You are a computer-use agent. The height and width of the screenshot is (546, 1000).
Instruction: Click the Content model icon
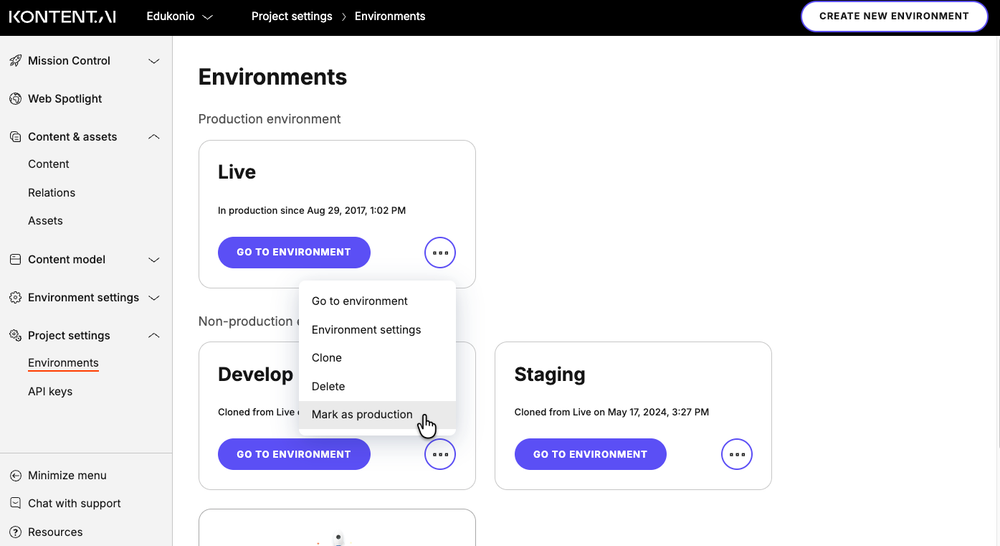pyautogui.click(x=15, y=260)
